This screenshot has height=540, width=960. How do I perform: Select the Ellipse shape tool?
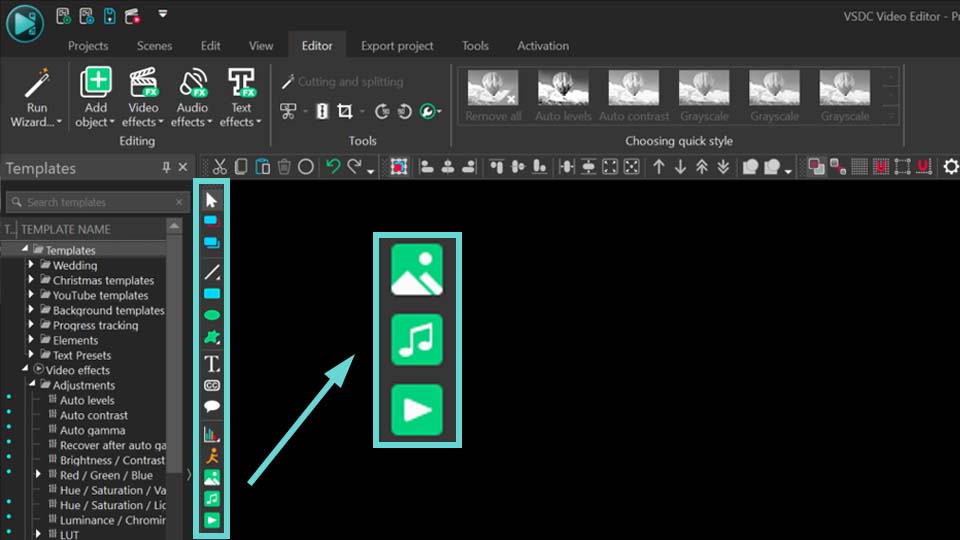(212, 315)
